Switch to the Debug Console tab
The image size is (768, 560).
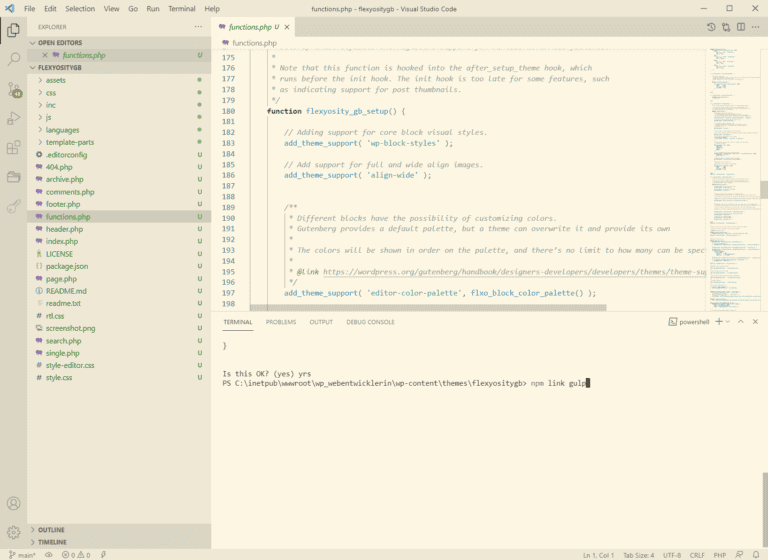click(x=370, y=322)
